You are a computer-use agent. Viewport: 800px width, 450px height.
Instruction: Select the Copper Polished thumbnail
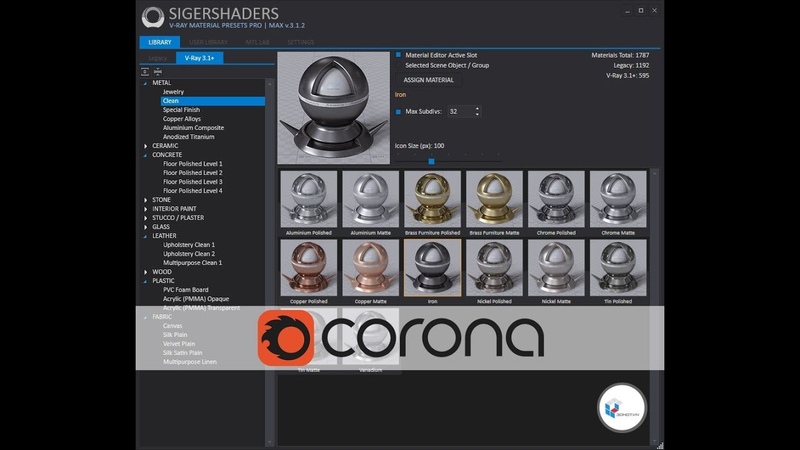[309, 268]
